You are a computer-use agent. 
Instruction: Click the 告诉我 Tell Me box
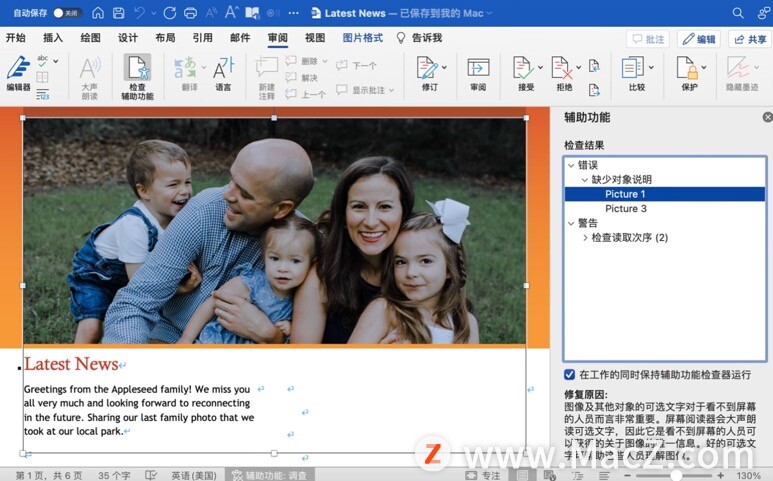[420, 37]
